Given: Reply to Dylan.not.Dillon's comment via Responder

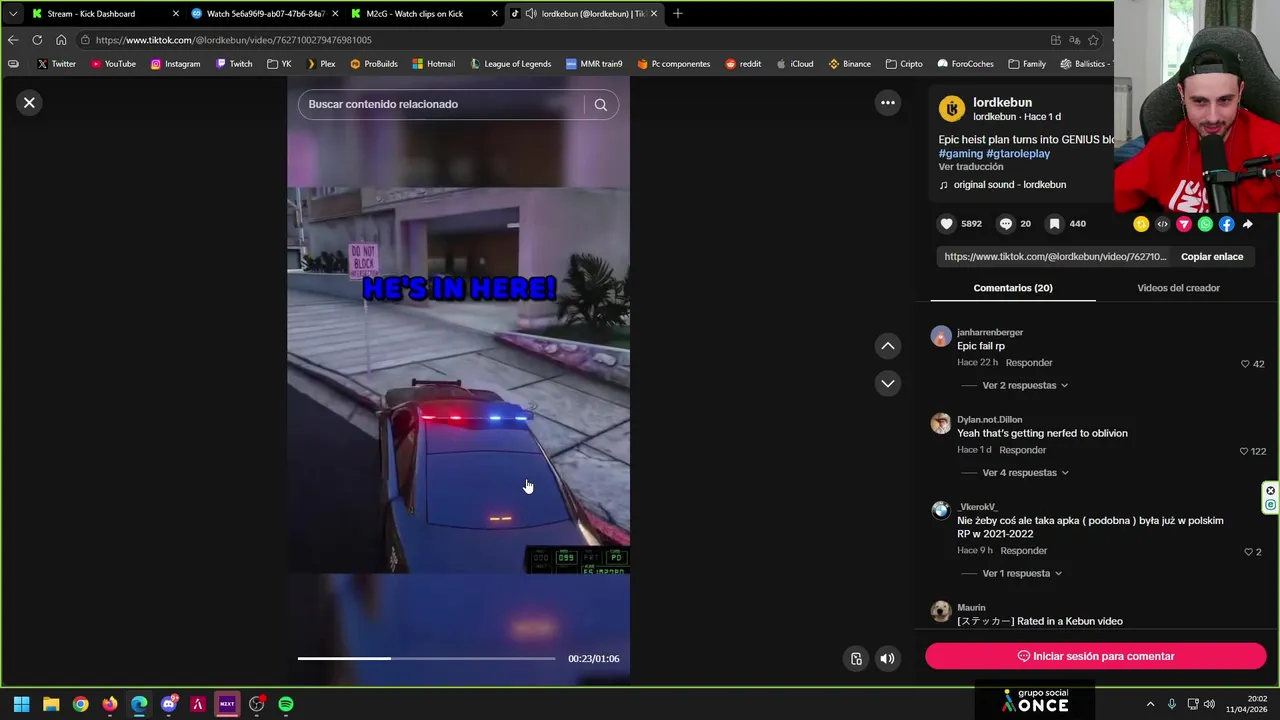Looking at the screenshot, I should pyautogui.click(x=1022, y=450).
